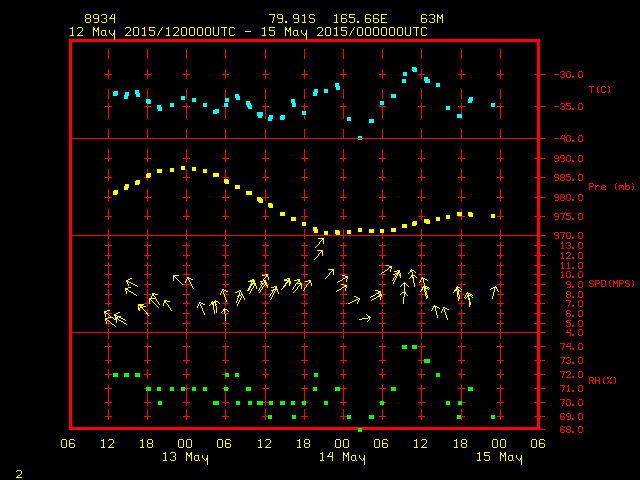Click the elevation label 63M
The width and height of the screenshot is (640, 480).
[x=432, y=19]
